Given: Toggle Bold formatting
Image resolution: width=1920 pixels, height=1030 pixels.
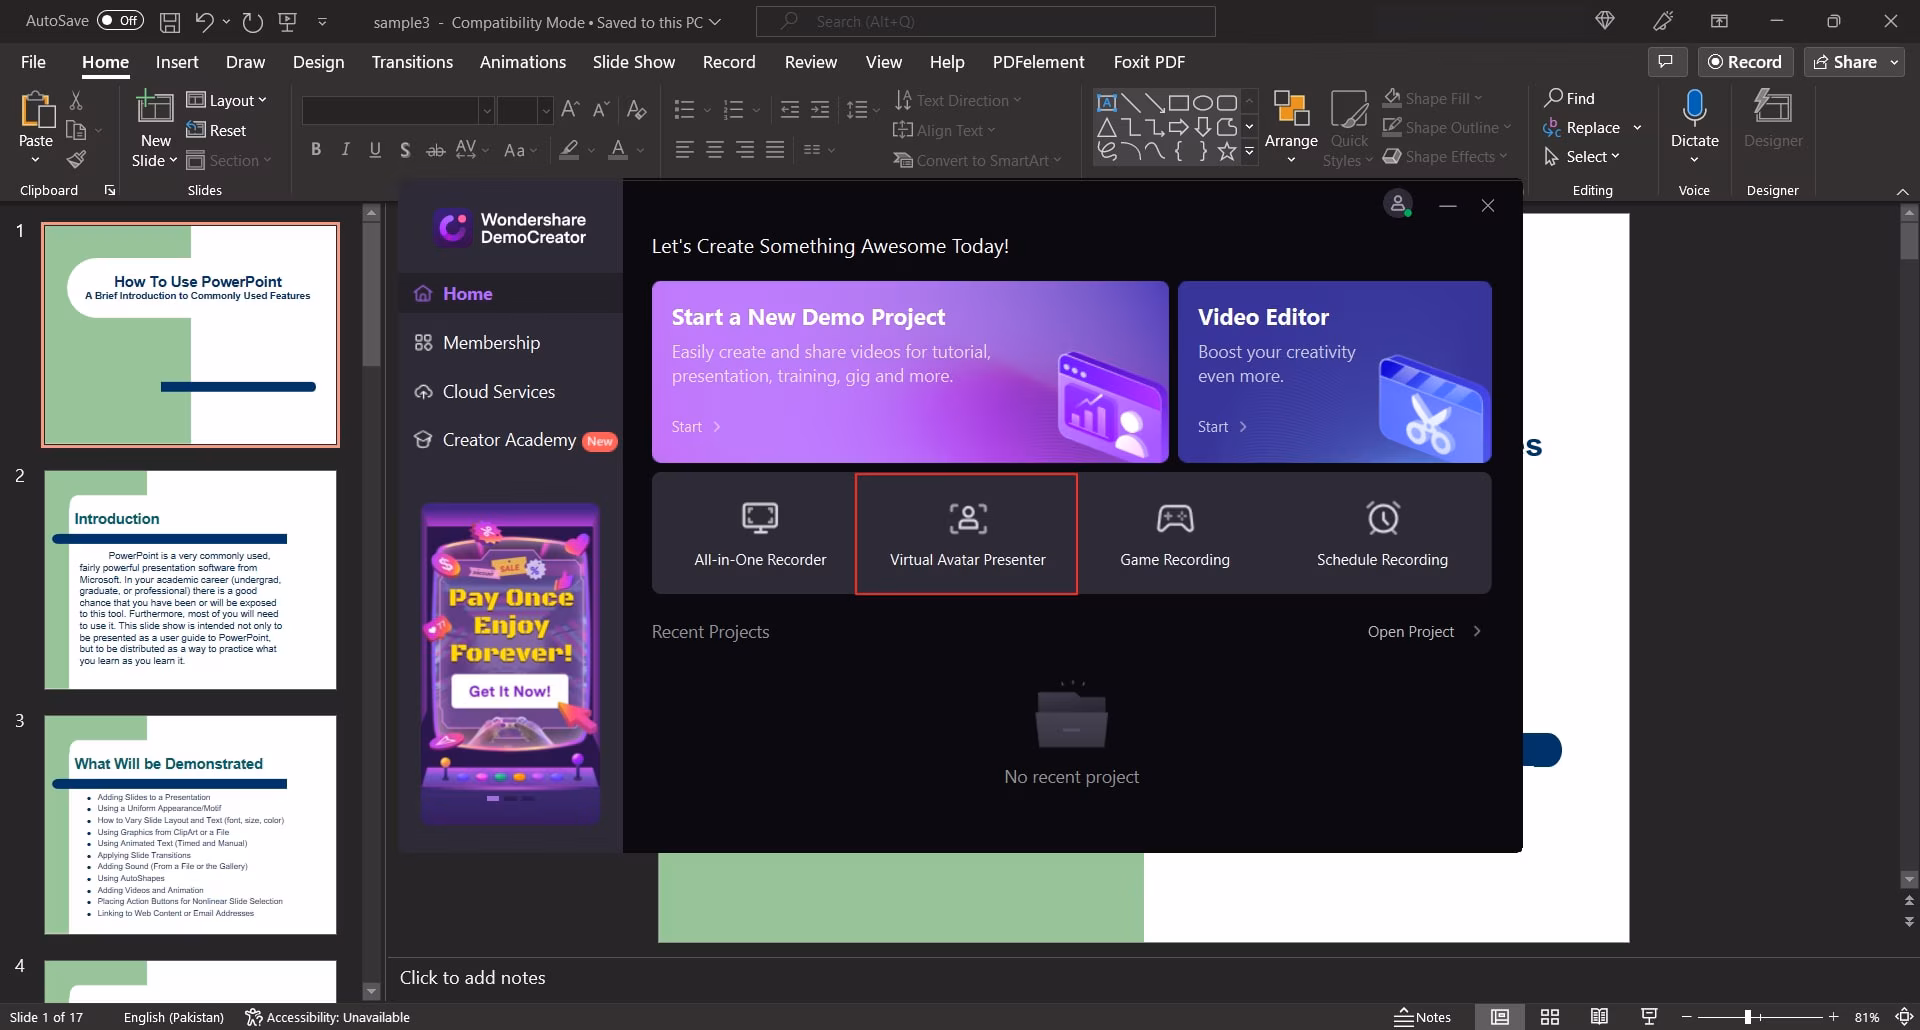Looking at the screenshot, I should point(316,150).
